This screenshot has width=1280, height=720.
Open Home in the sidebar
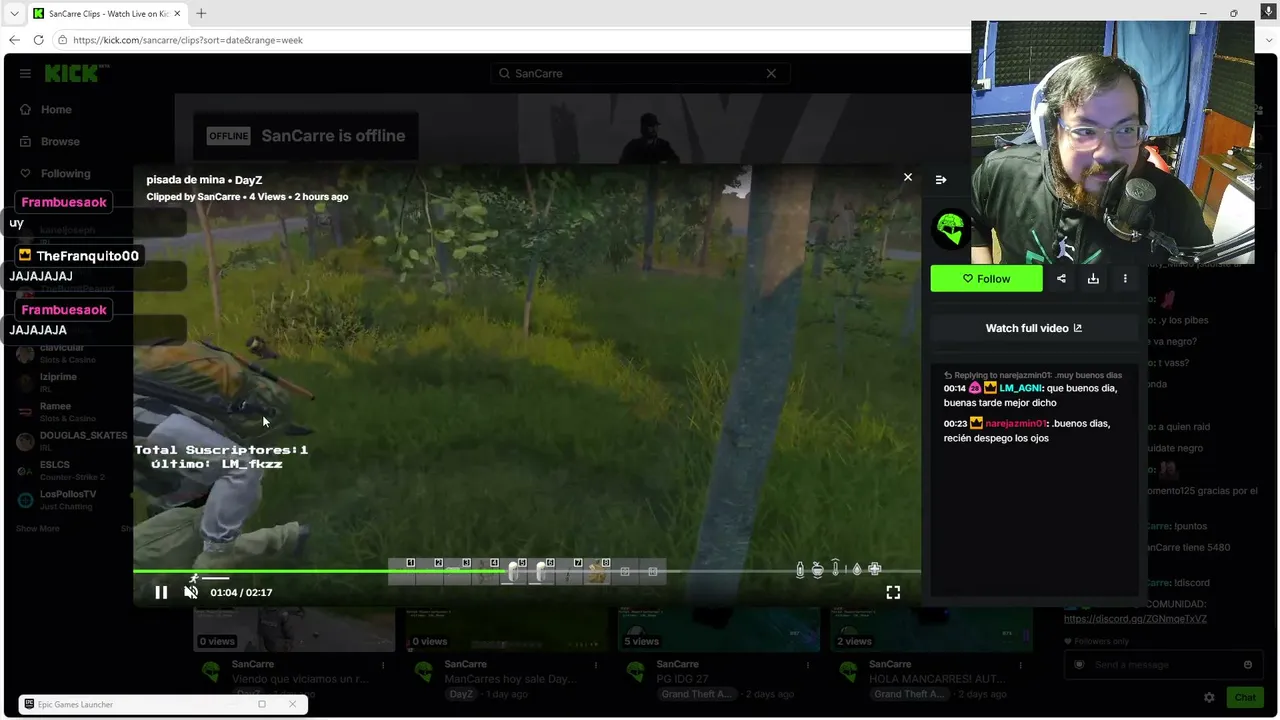[x=56, y=110]
